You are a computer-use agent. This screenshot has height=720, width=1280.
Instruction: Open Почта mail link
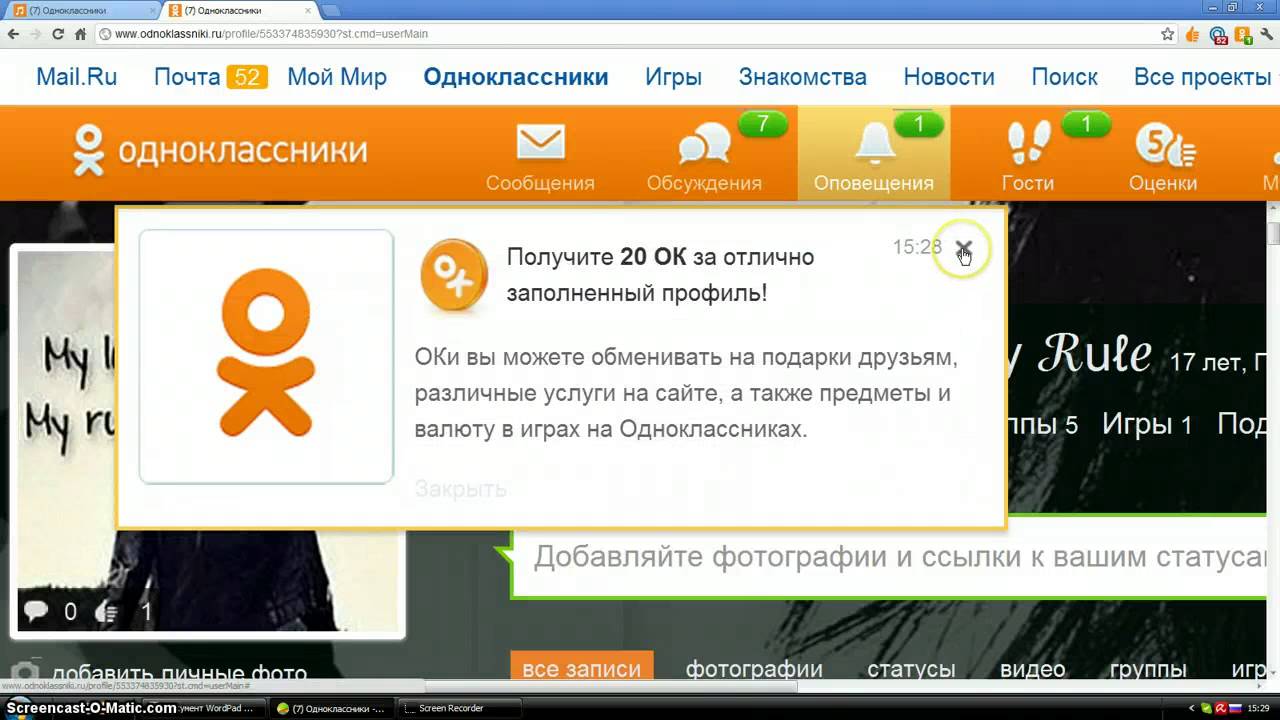click(x=187, y=77)
